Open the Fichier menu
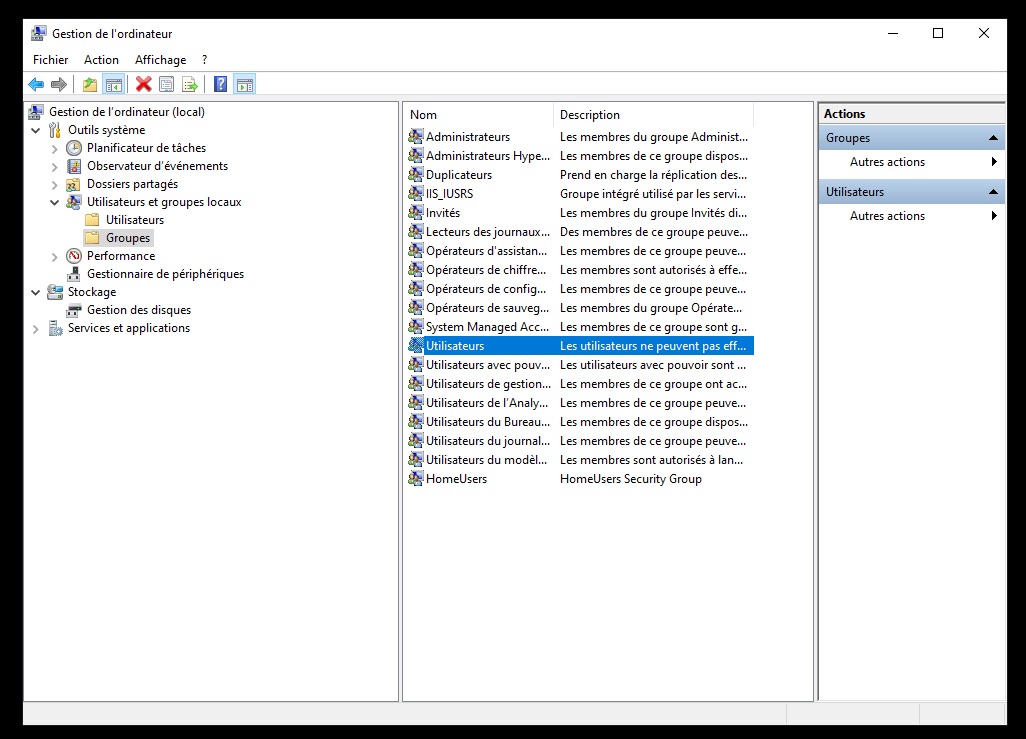 pyautogui.click(x=51, y=60)
